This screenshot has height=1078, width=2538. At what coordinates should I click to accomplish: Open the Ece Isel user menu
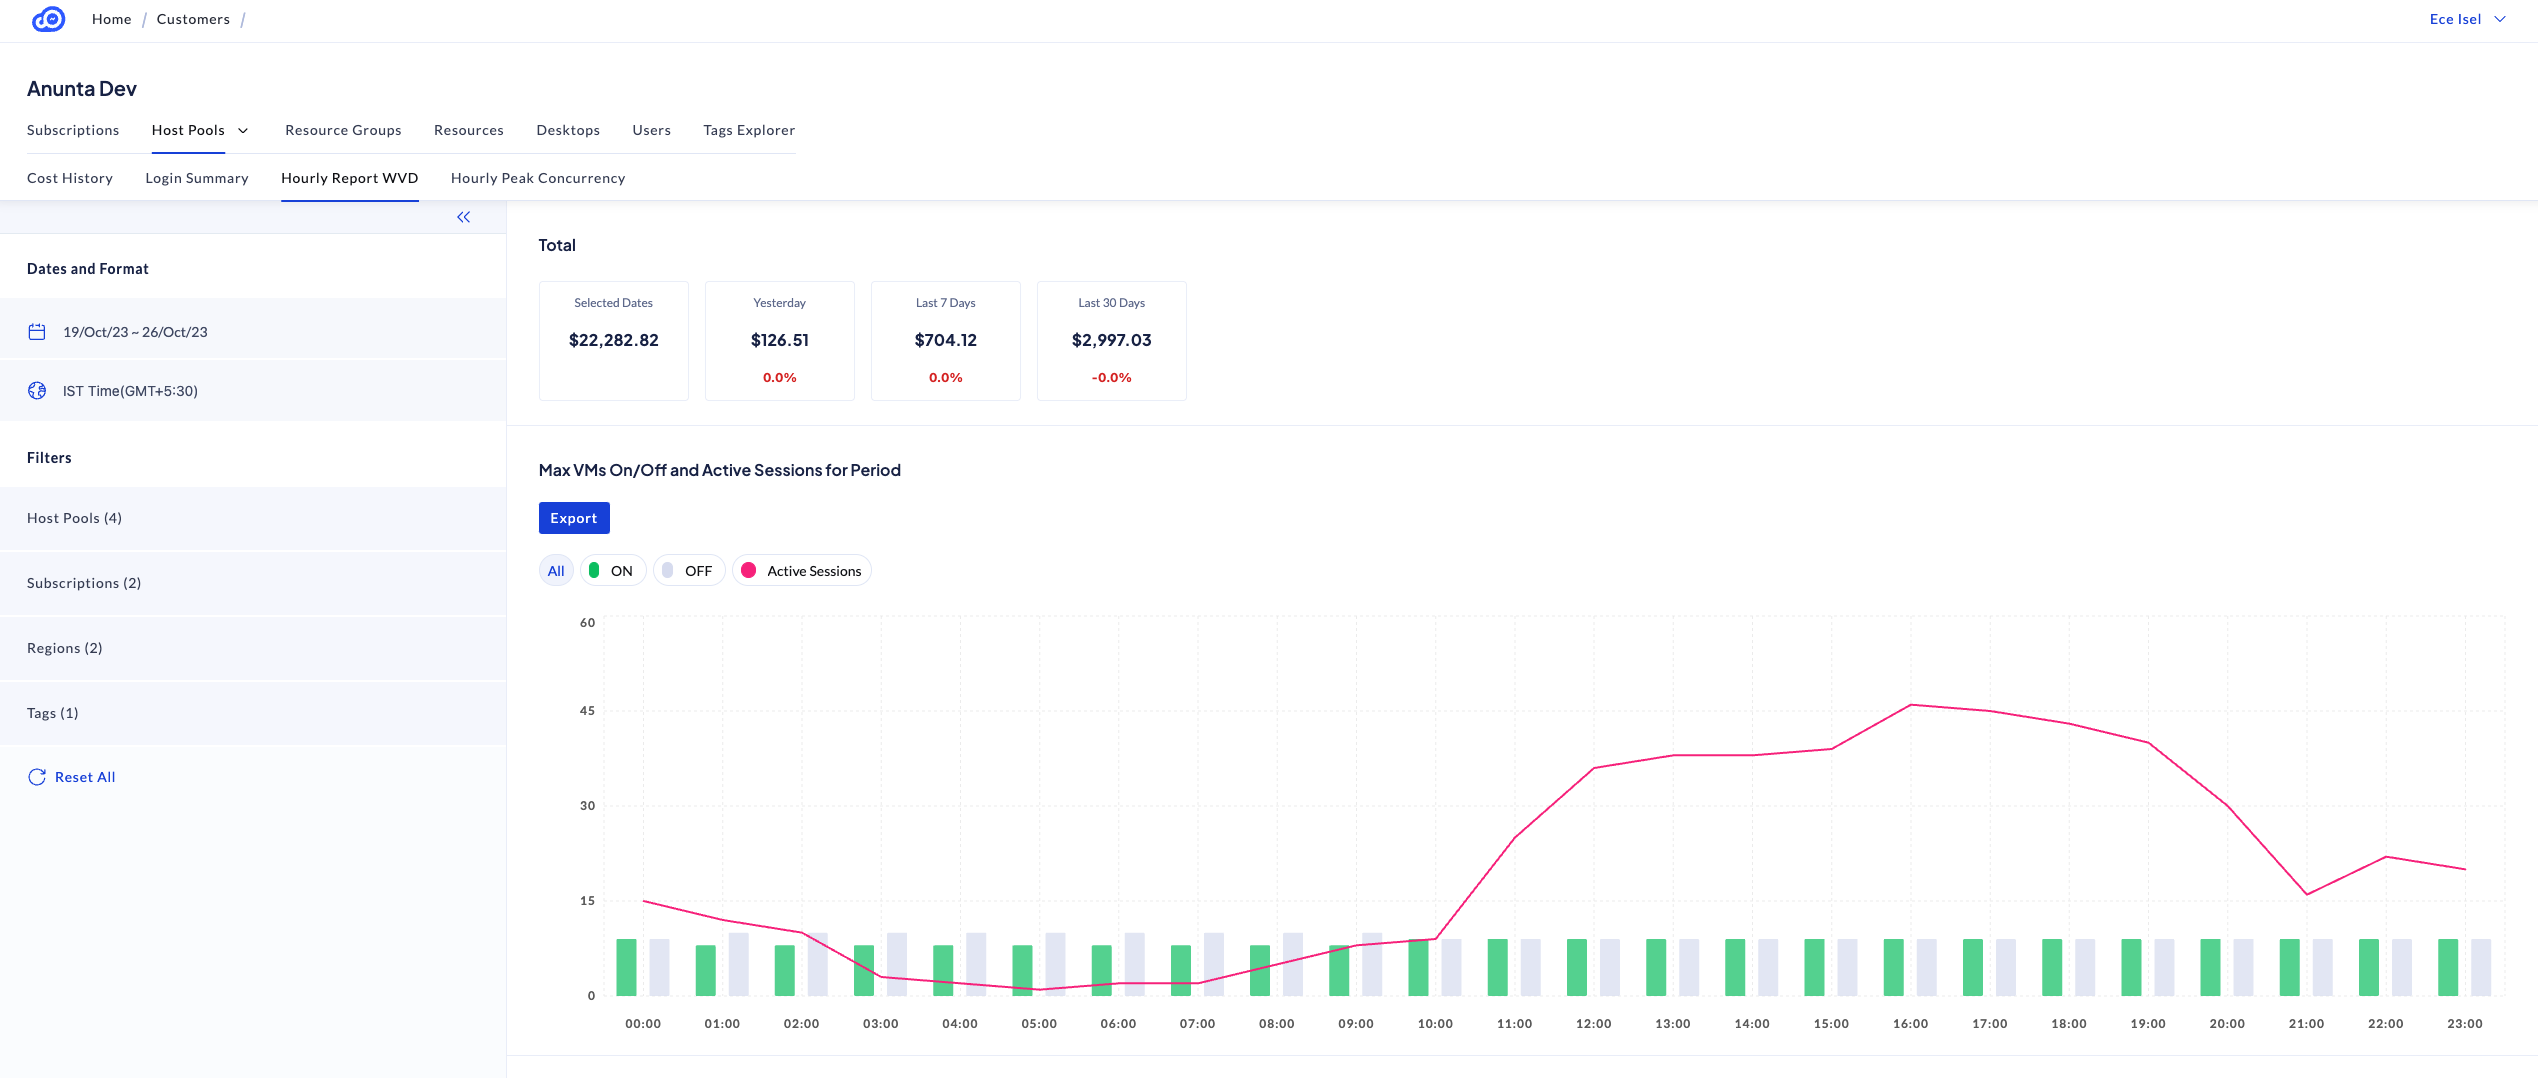pos(2466,19)
